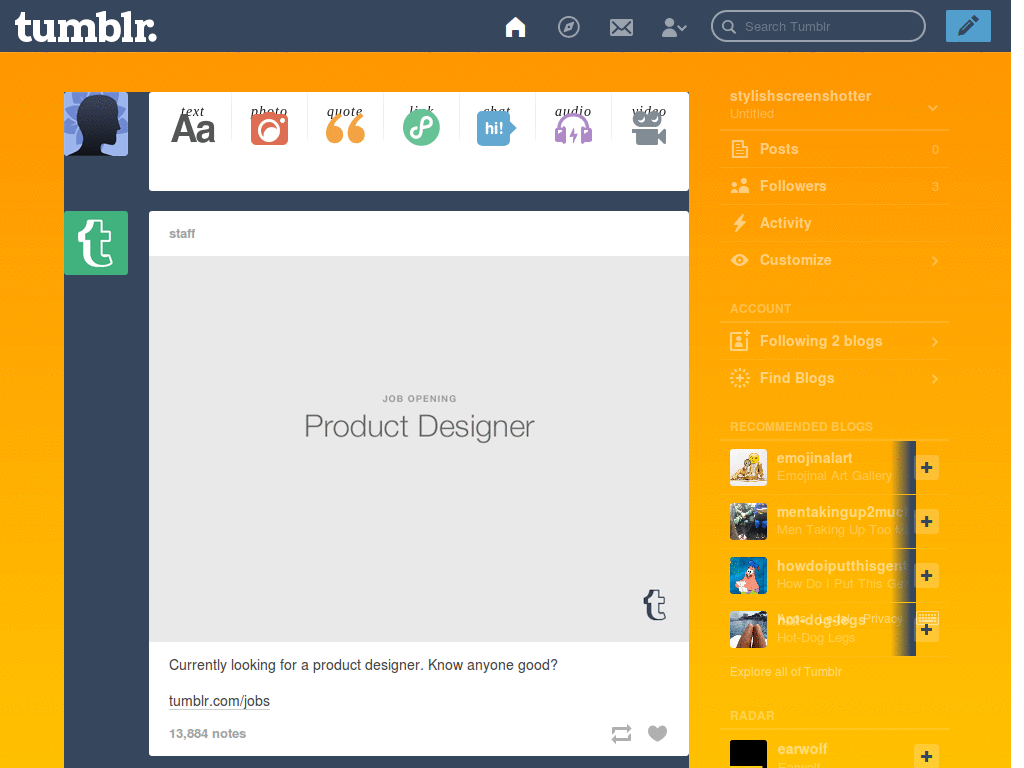Screen dimensions: 1024x768
Task: Open Customize in the sidebar
Action: click(x=835, y=260)
